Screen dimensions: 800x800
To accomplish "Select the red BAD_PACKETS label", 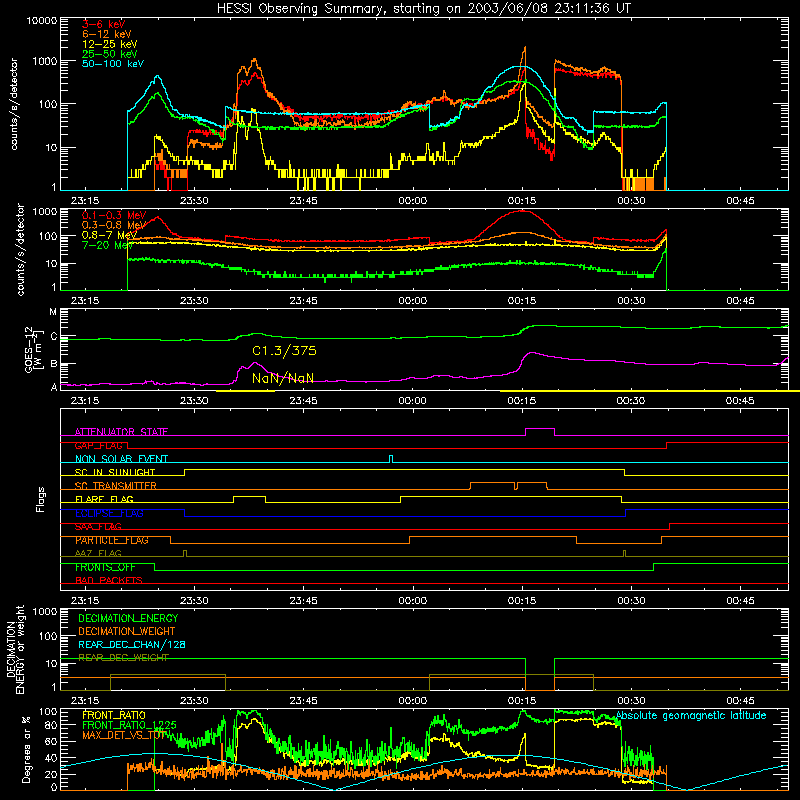I will click(109, 581).
